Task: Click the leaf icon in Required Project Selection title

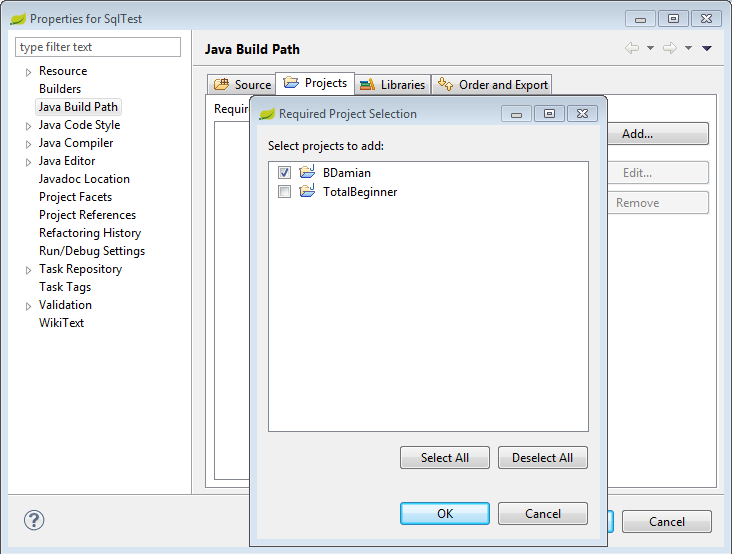Action: click(267, 114)
